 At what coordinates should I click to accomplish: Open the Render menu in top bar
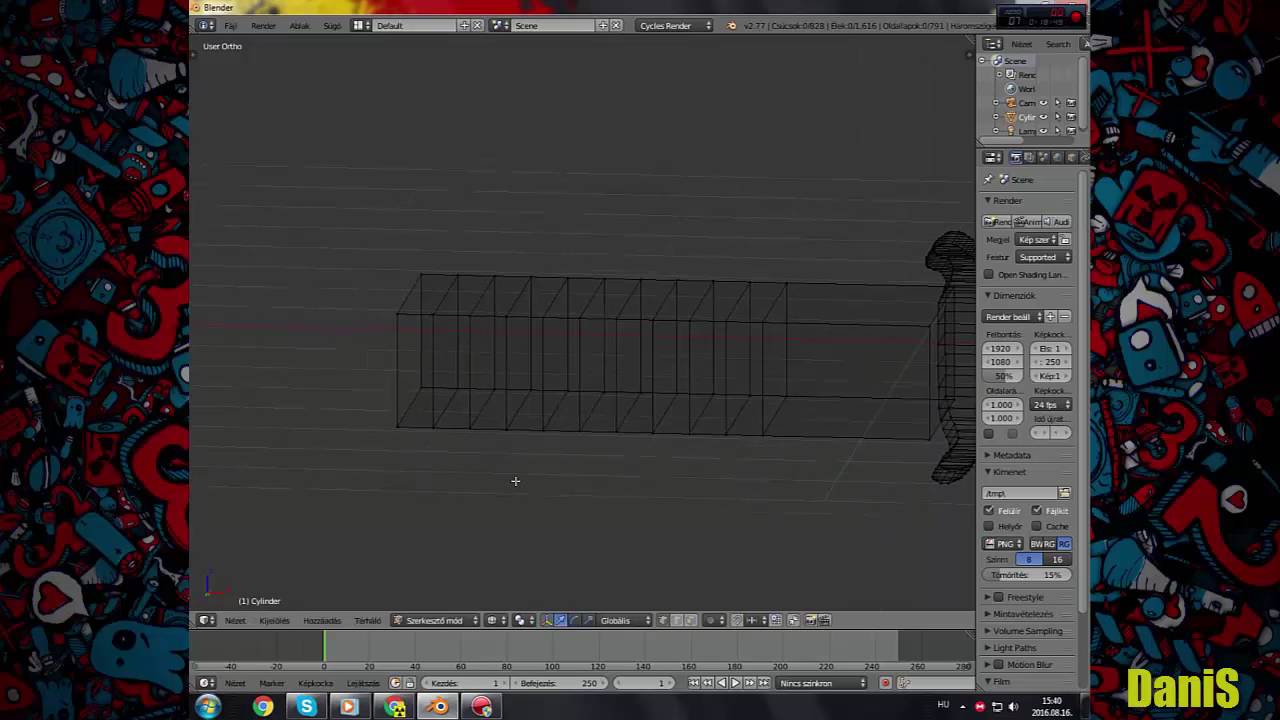click(263, 25)
